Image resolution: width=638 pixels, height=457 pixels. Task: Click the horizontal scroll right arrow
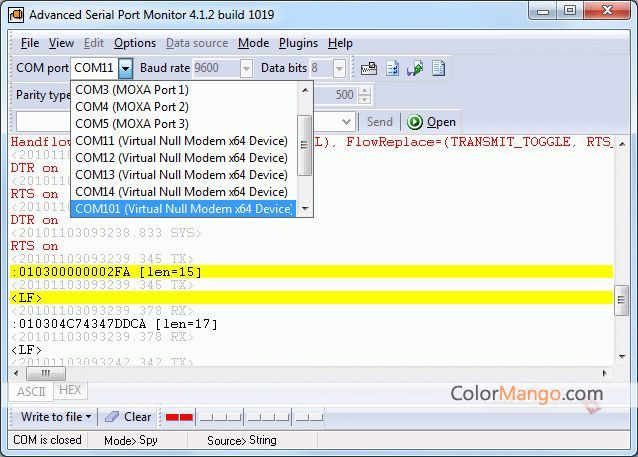605,373
